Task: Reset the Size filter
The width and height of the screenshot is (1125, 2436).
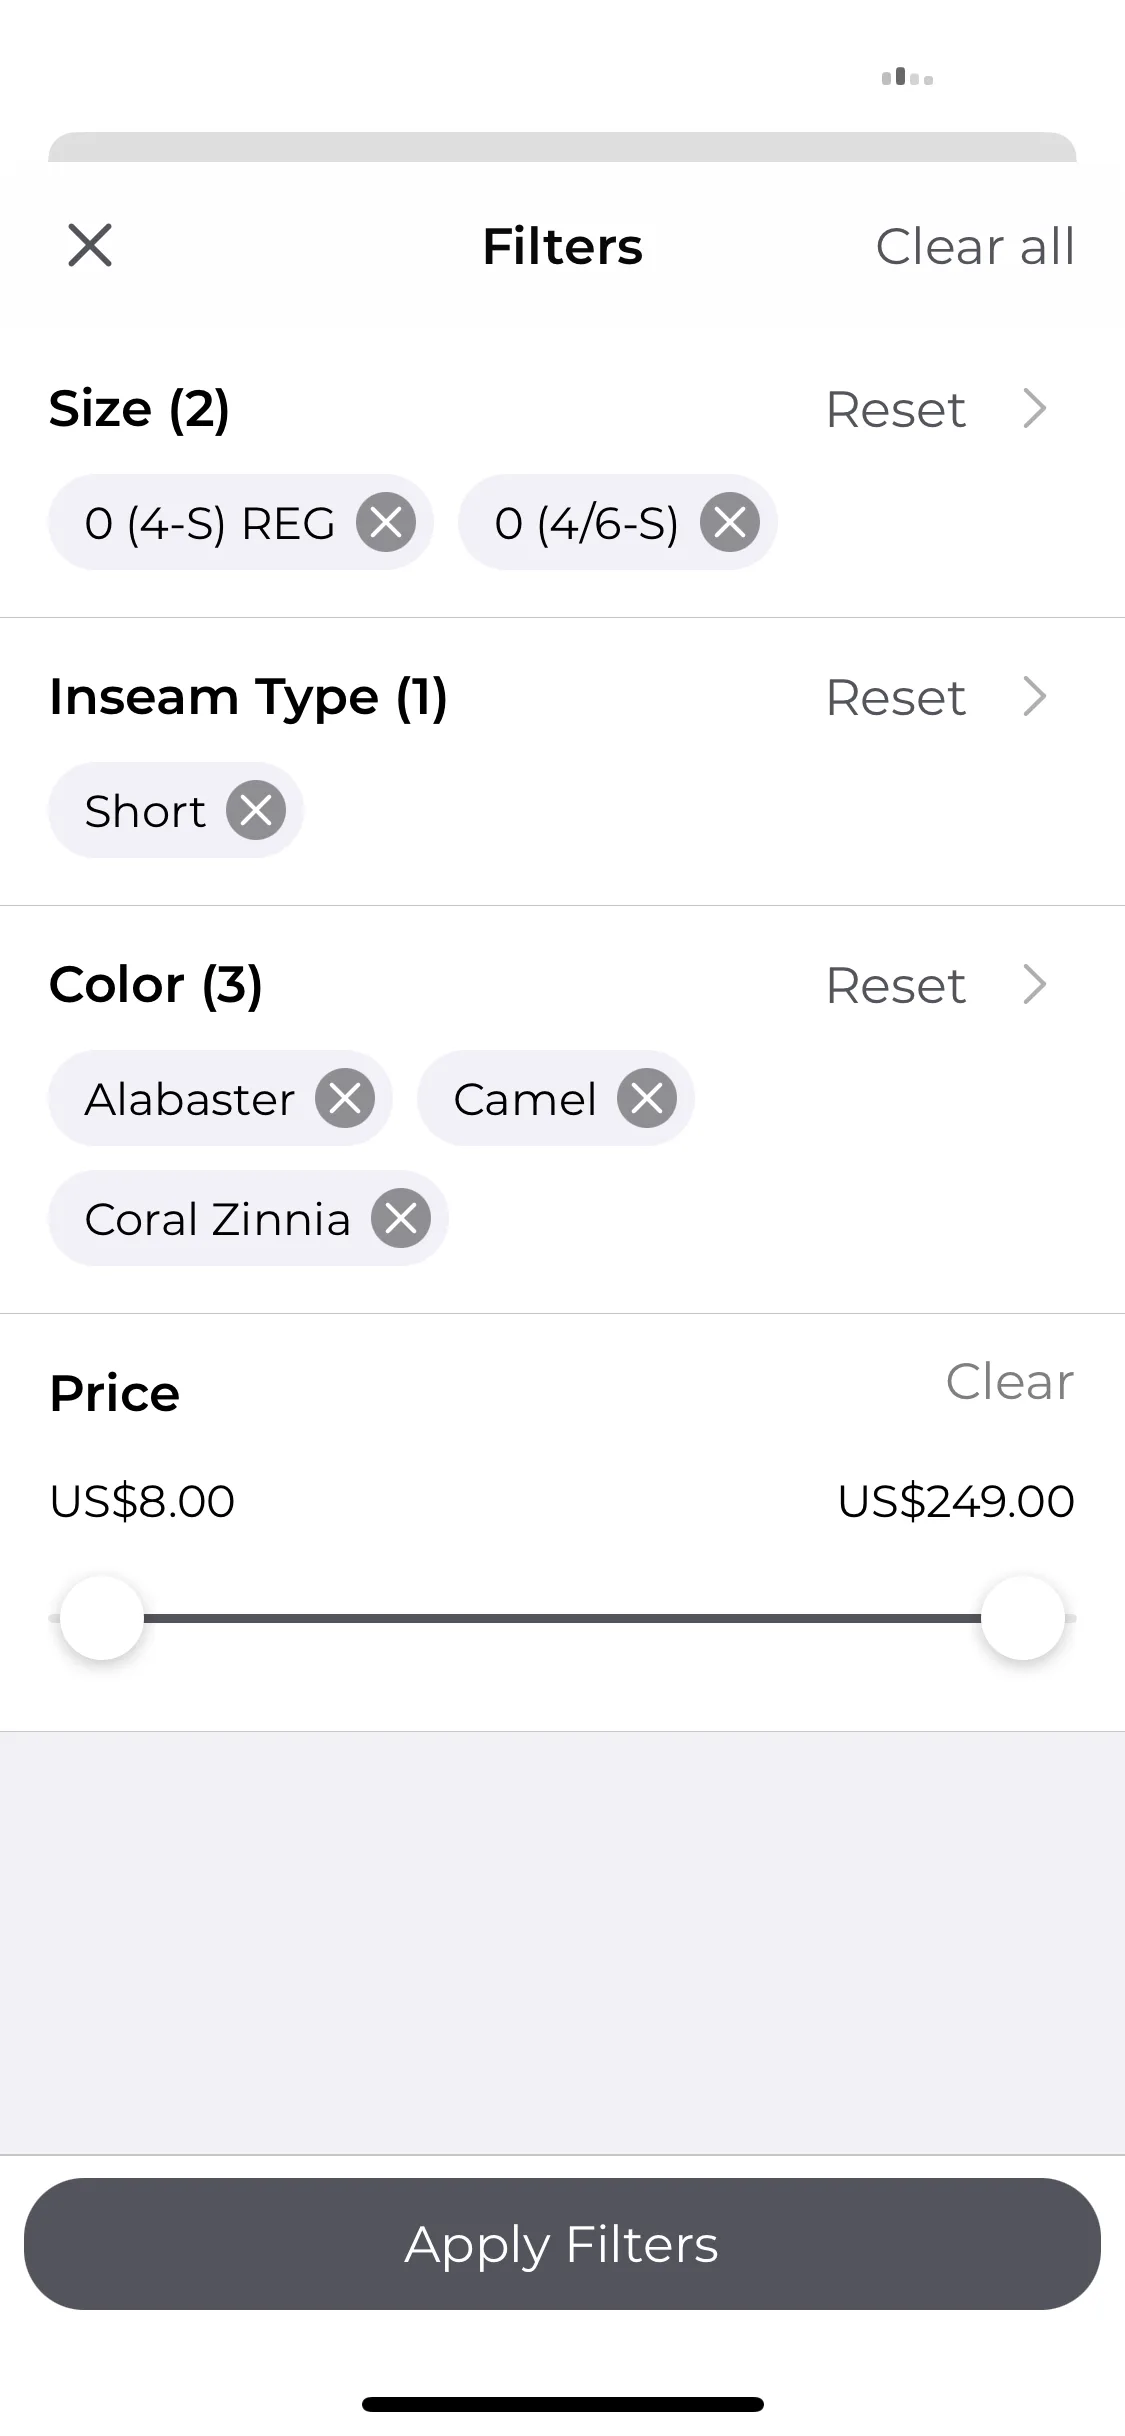Action: (x=896, y=409)
